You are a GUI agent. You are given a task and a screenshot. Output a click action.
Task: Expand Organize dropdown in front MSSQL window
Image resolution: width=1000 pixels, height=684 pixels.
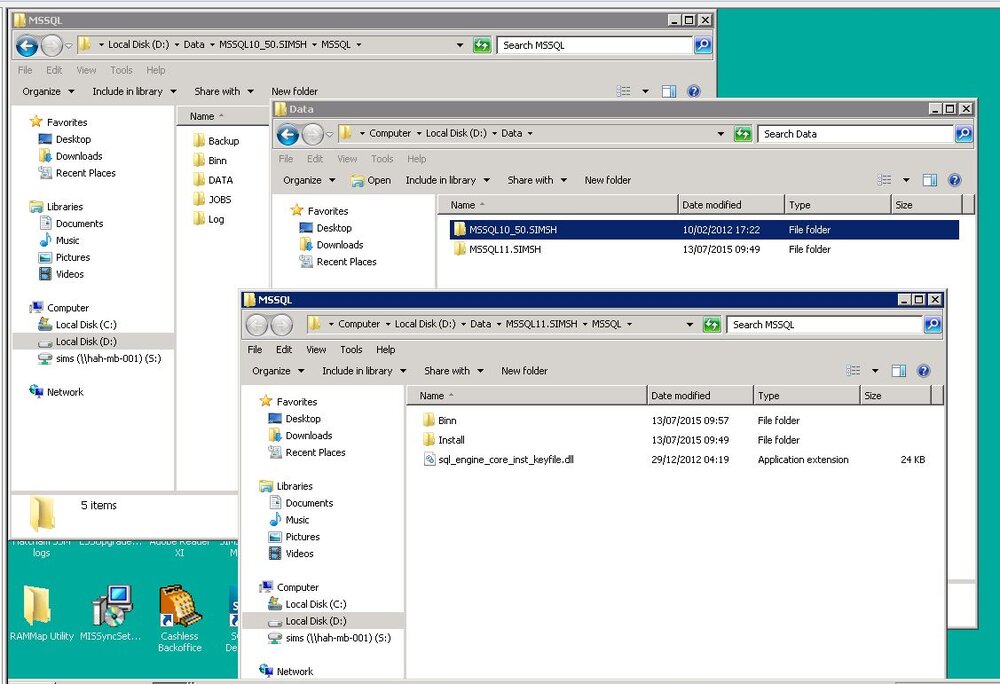coord(278,371)
